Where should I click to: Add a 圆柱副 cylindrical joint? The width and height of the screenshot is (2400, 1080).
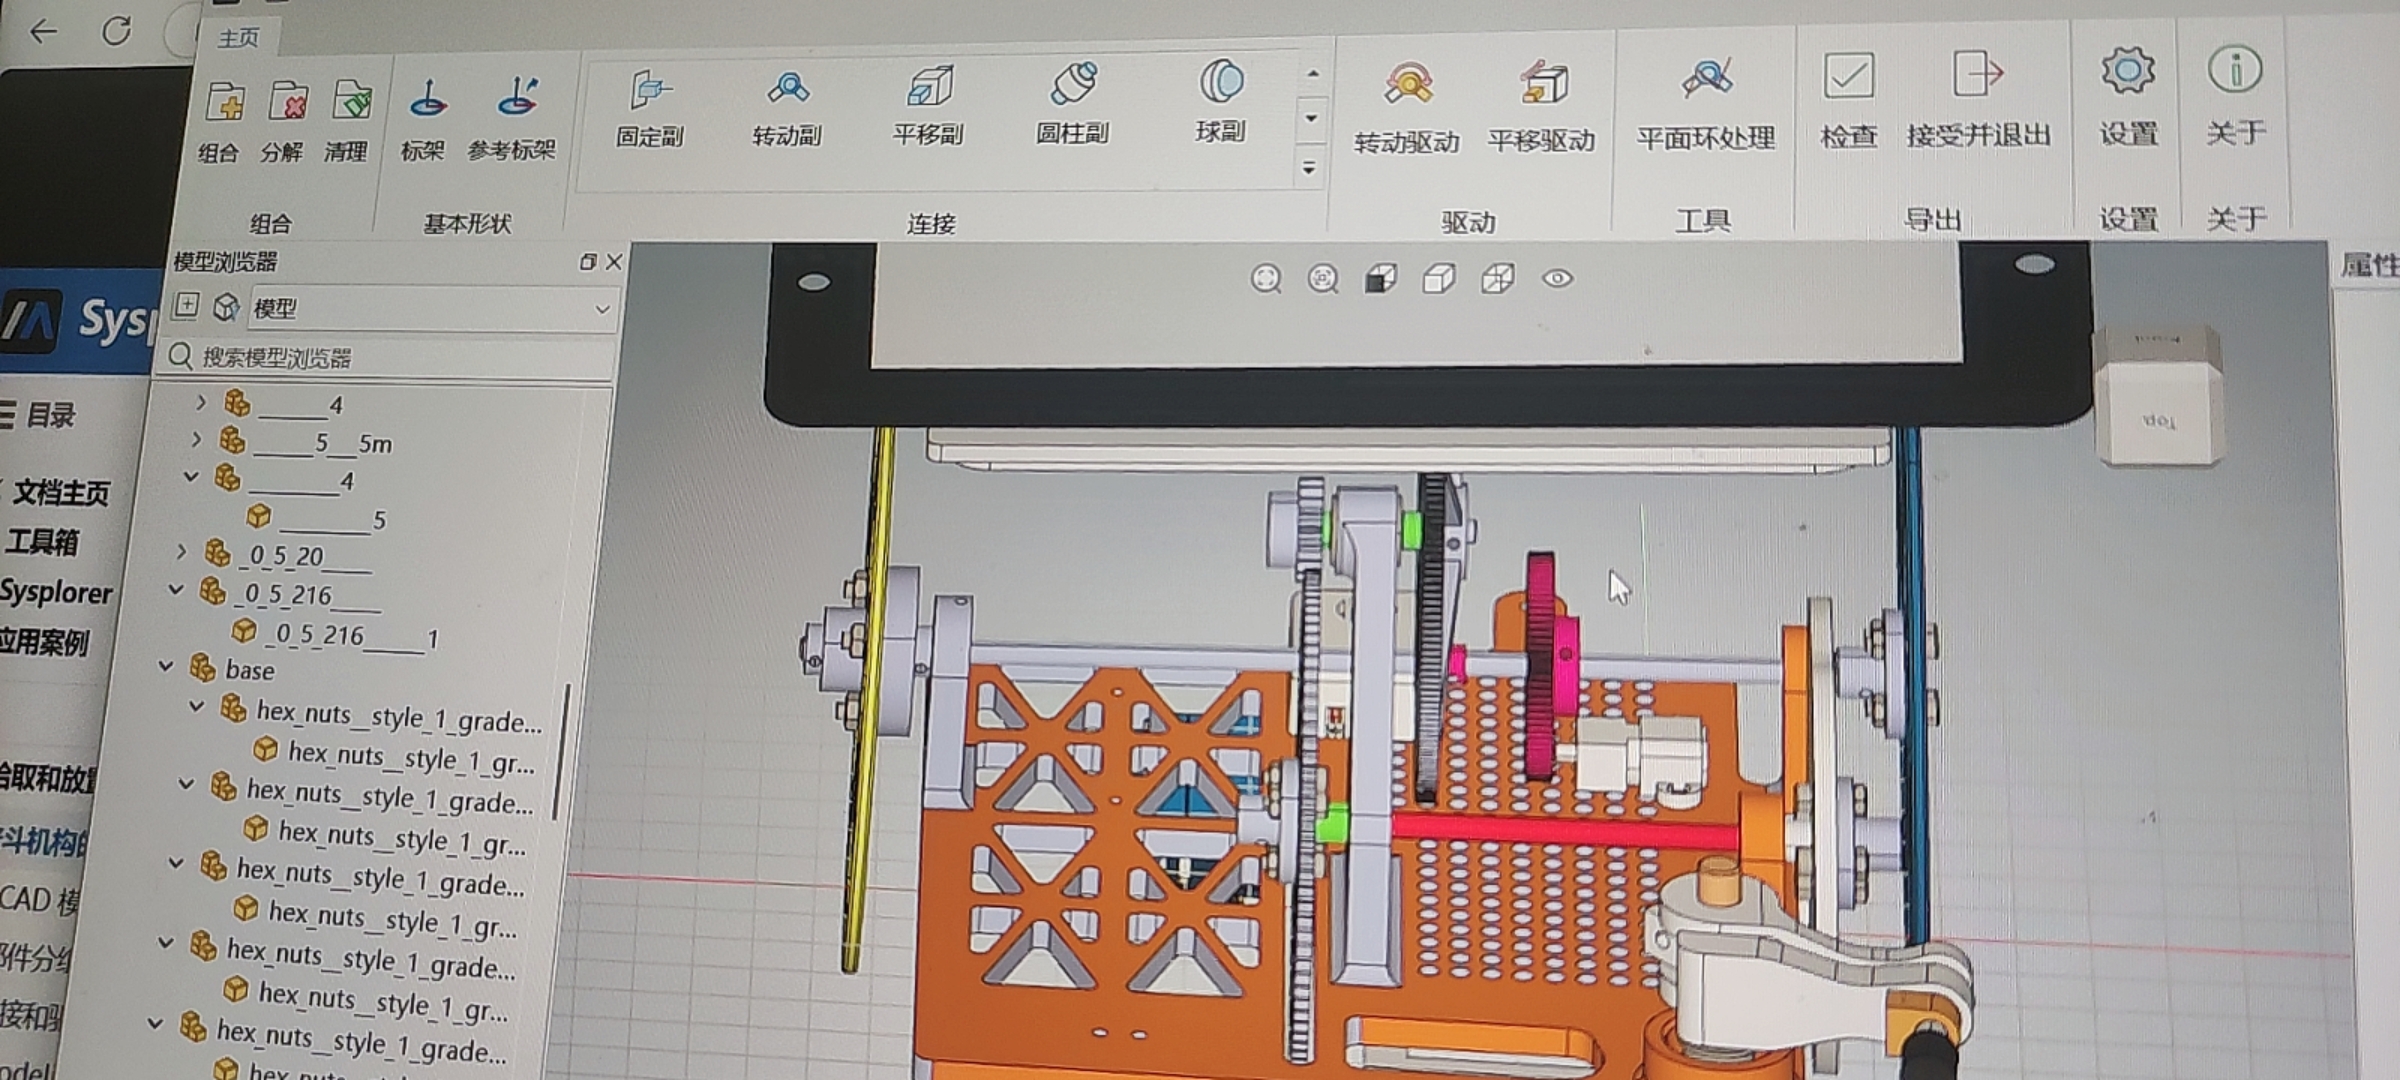[x=1073, y=104]
